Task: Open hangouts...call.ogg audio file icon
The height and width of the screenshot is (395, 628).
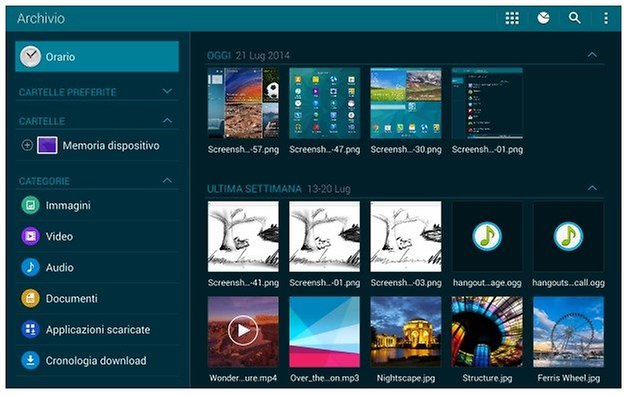Action: [x=568, y=236]
